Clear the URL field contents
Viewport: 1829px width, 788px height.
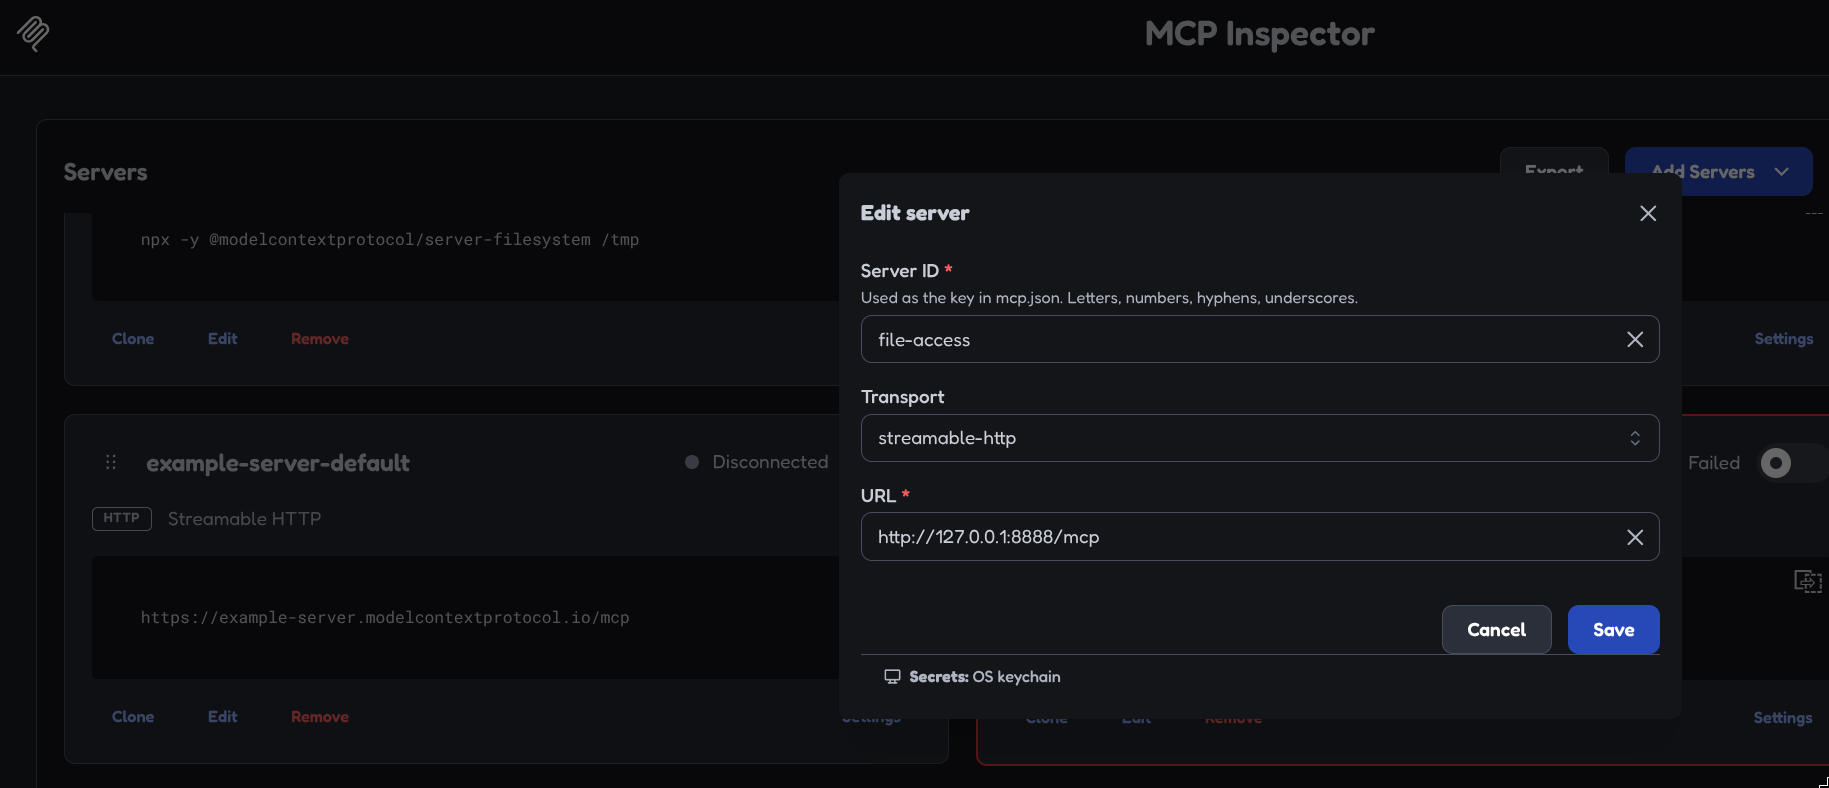(1635, 537)
